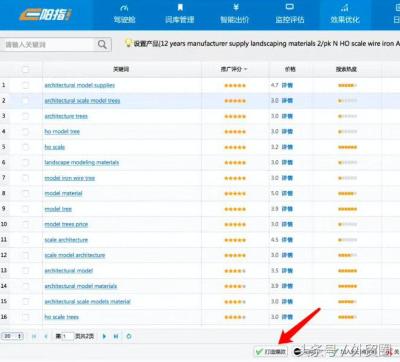
Task: Open keyword link ho model tree
Action: (x=62, y=131)
